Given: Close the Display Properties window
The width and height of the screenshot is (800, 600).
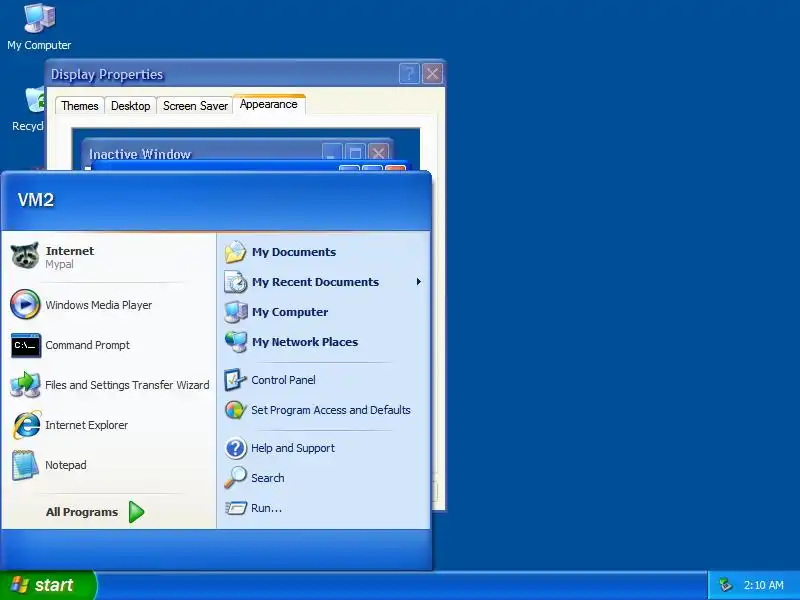Looking at the screenshot, I should click(433, 74).
